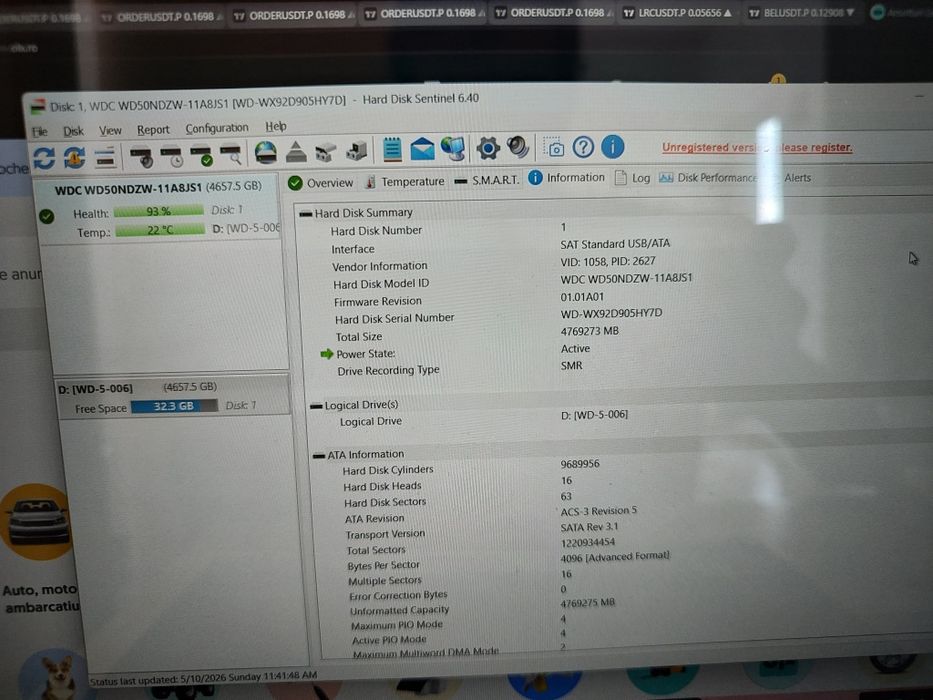Click the Hard Disk Cylinders value 9689956
The height and width of the screenshot is (700, 933).
580,464
